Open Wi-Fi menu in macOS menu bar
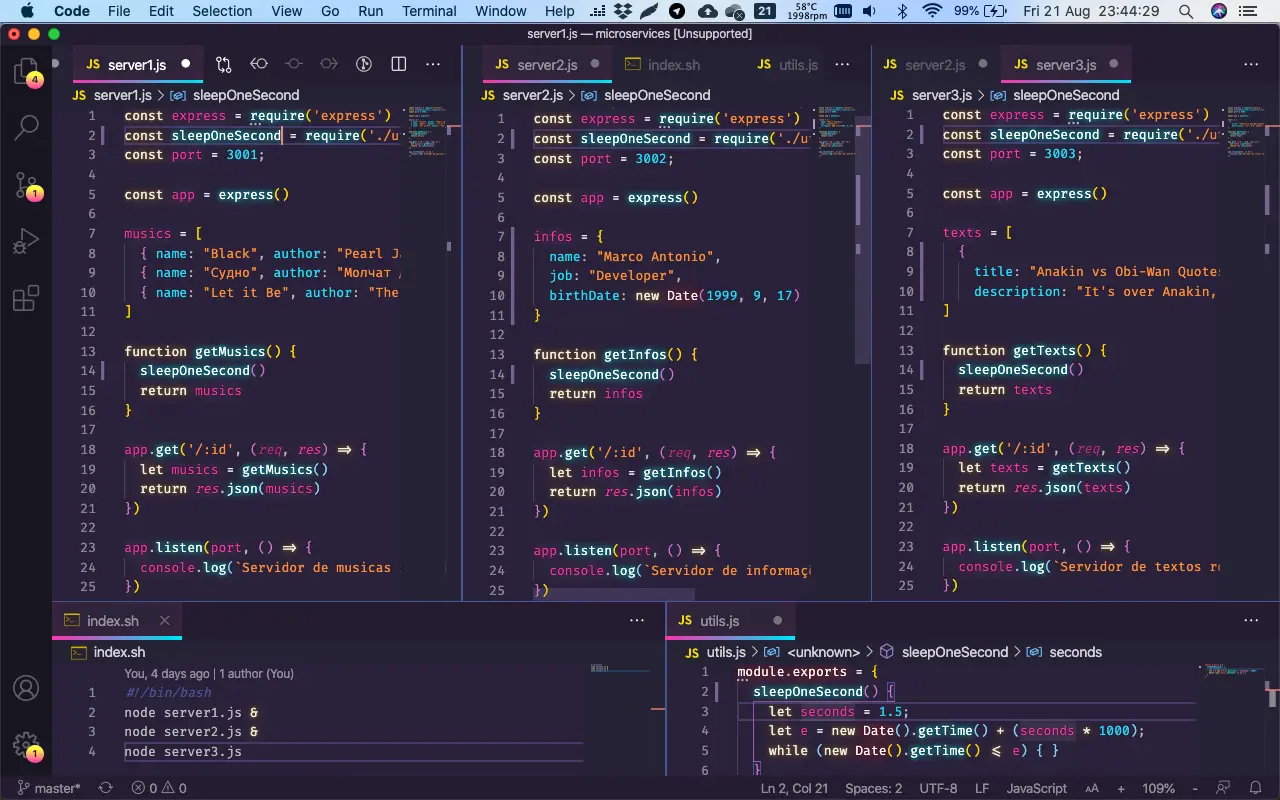This screenshot has height=800, width=1280. pyautogui.click(x=932, y=11)
